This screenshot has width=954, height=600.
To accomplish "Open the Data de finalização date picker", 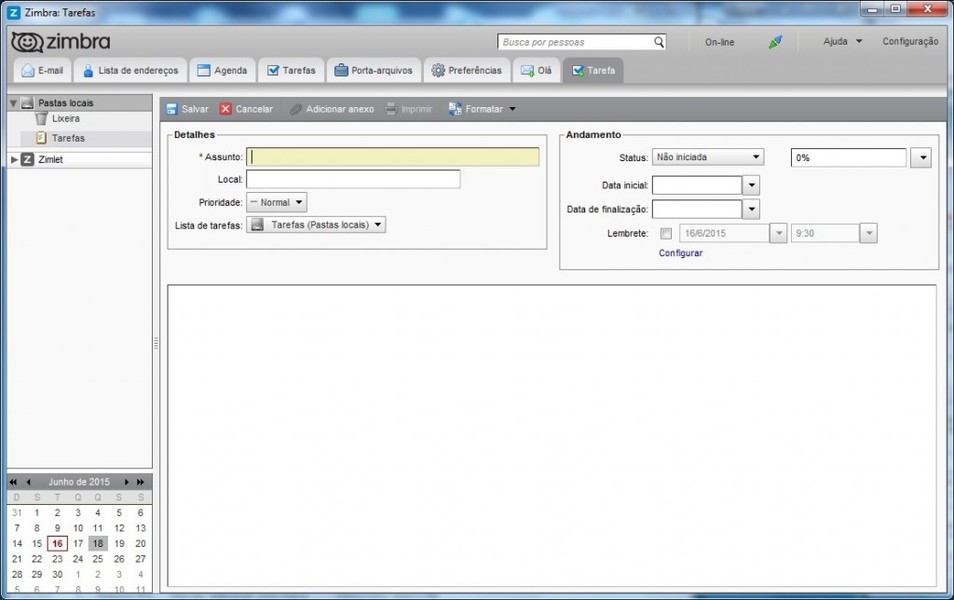I will point(751,209).
